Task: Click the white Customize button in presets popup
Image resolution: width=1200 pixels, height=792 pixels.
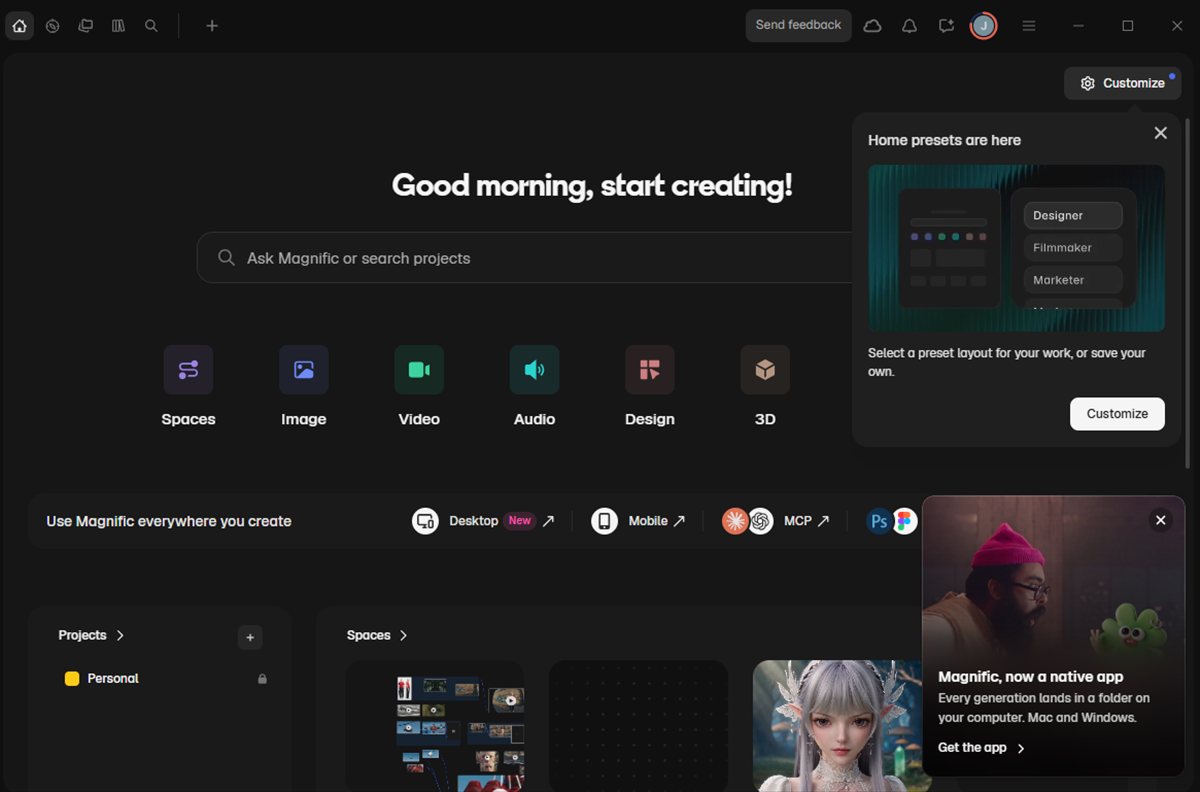Action: click(1117, 414)
